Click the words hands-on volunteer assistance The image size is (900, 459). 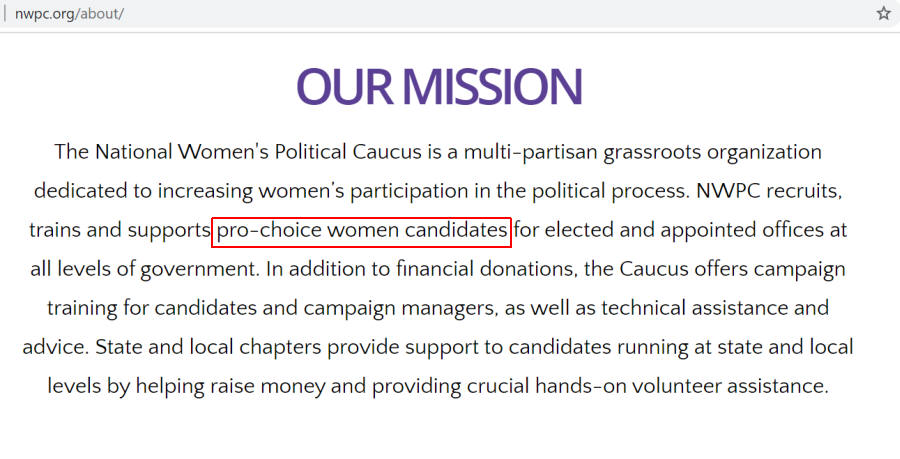(x=682, y=386)
